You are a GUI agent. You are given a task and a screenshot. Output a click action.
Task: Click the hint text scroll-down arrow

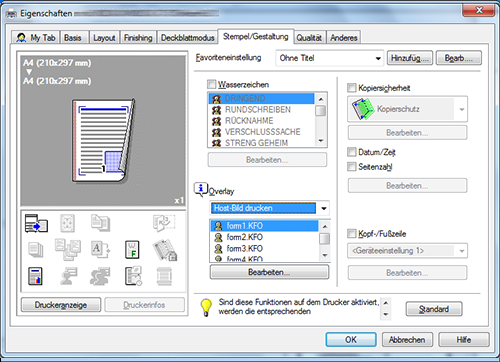386,314
